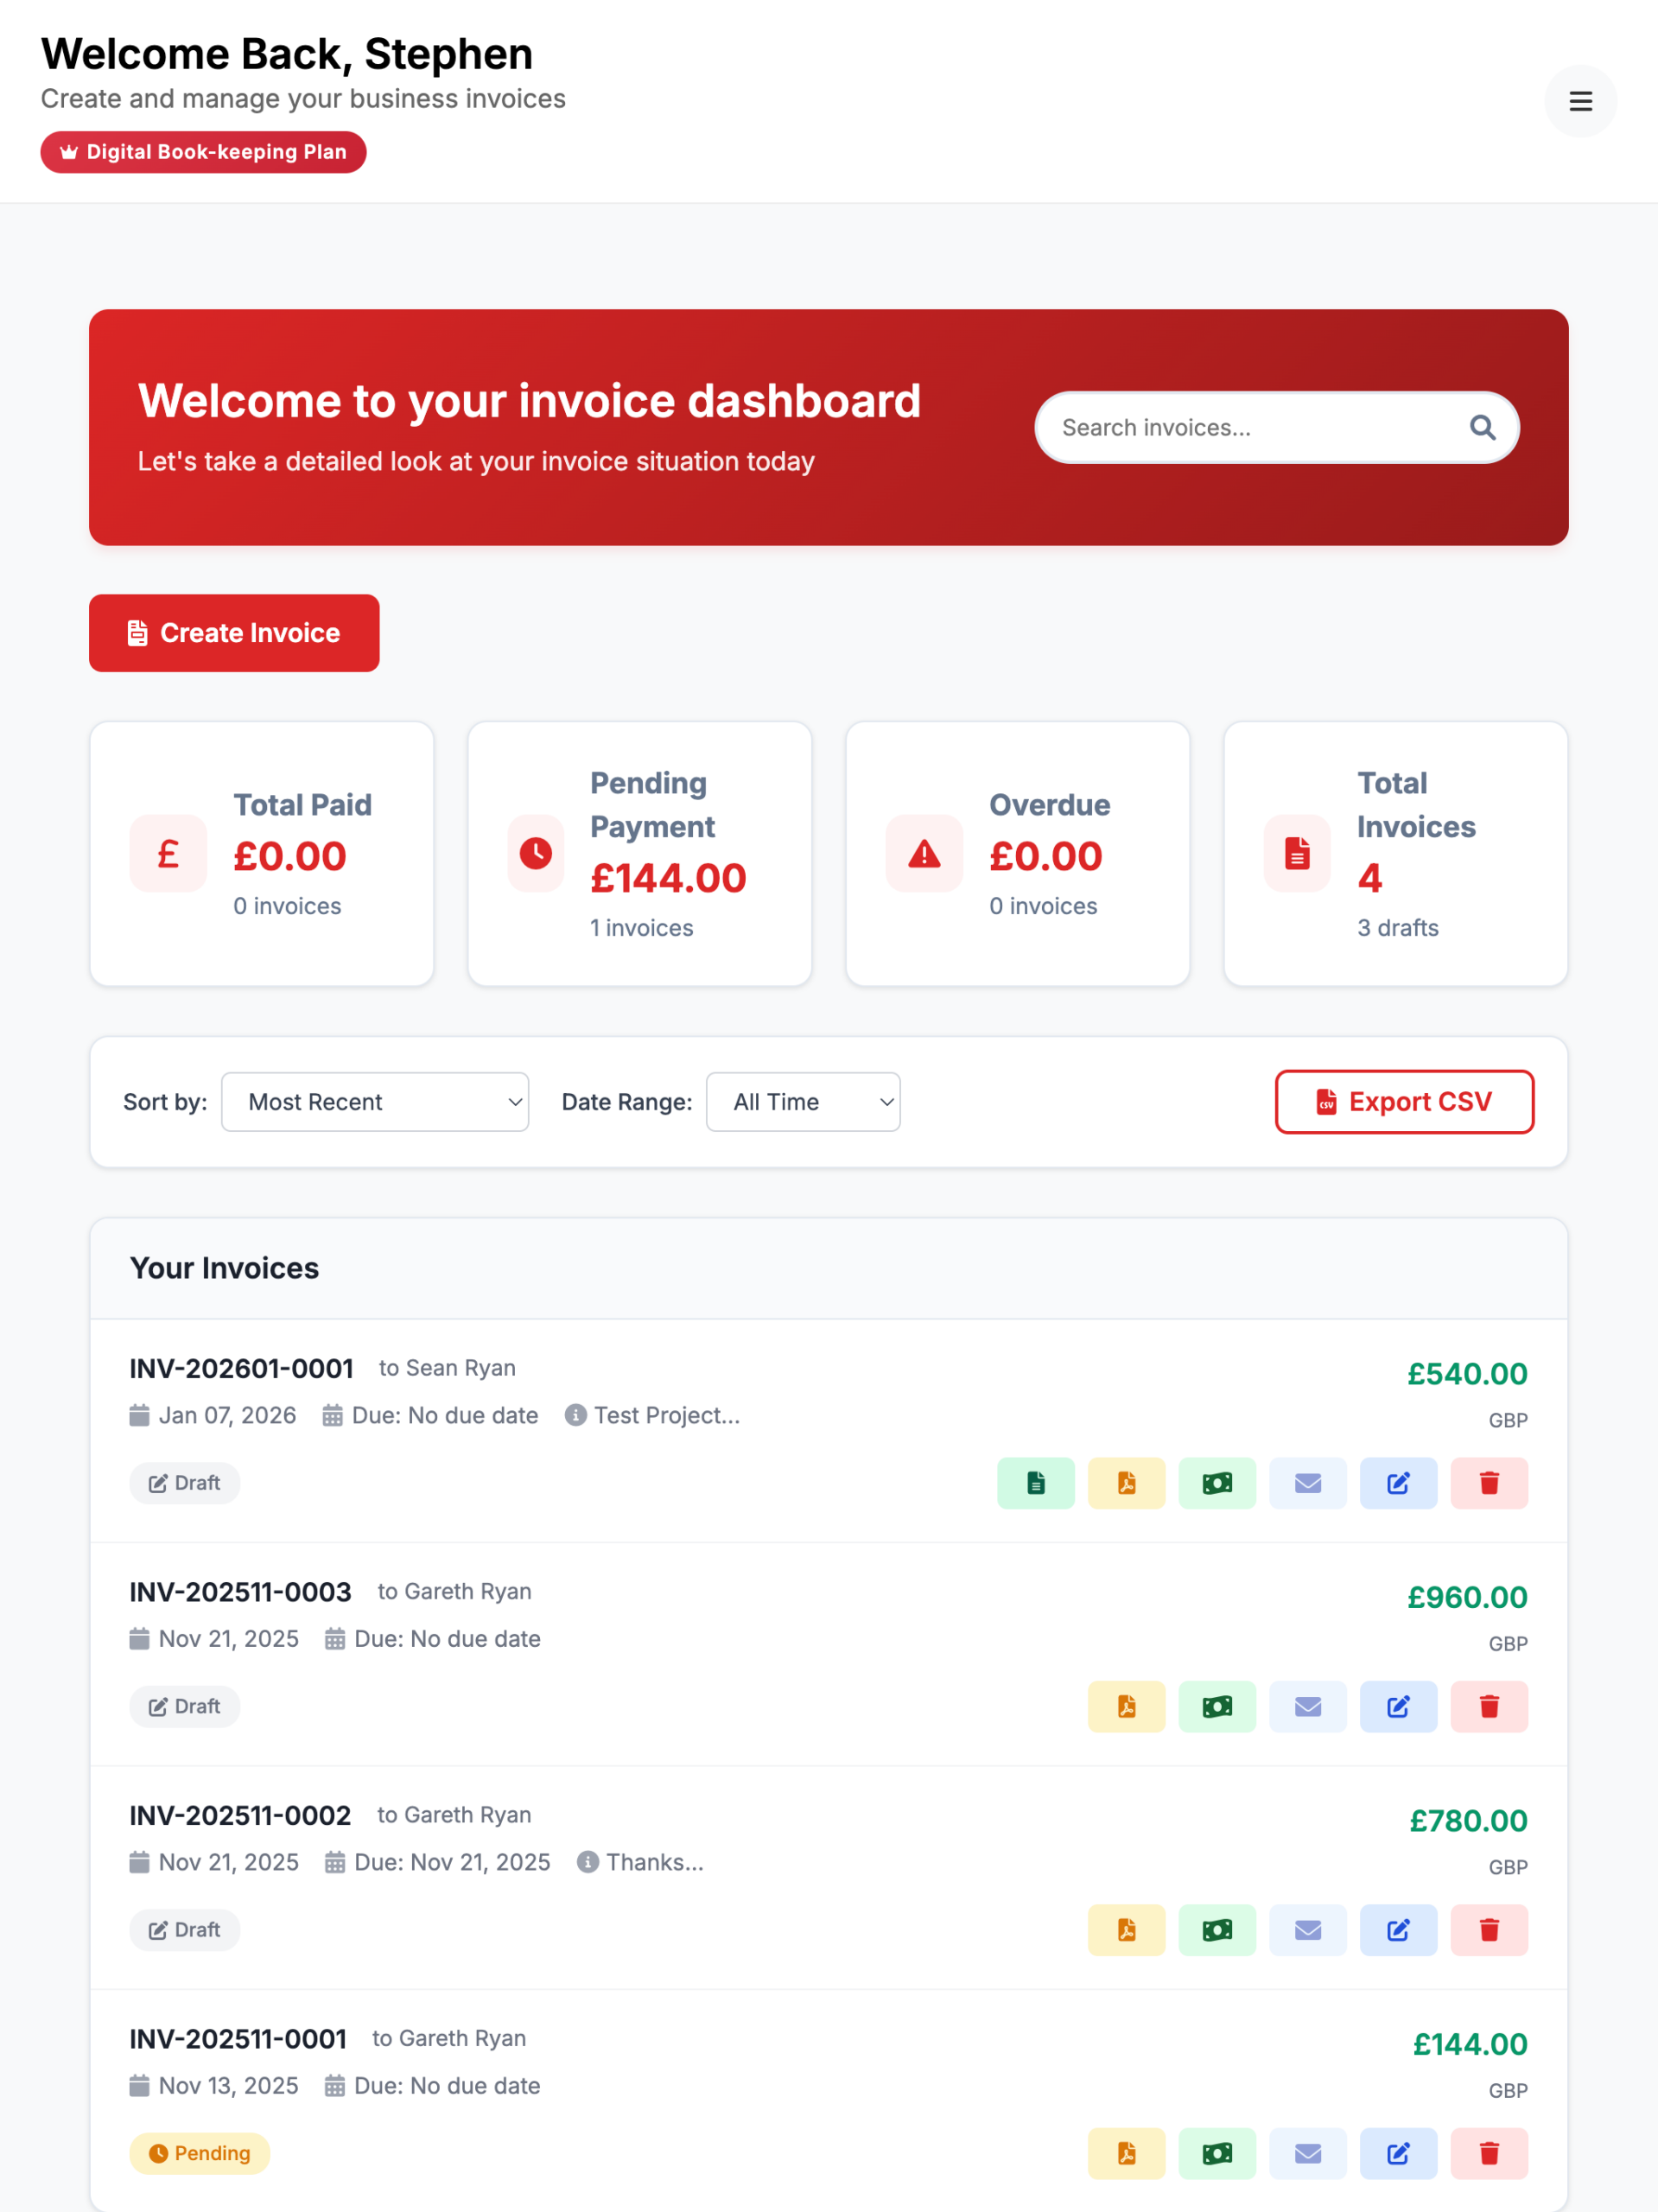1658x2212 pixels.
Task: Edit the pending invoice INV-202511-0001
Action: click(1398, 2153)
